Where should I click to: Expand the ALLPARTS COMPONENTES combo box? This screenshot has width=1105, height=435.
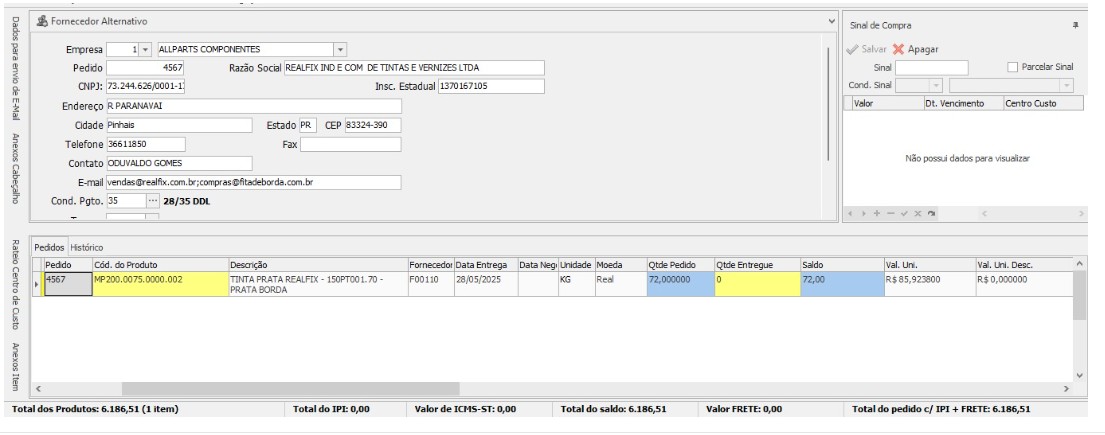click(x=340, y=49)
